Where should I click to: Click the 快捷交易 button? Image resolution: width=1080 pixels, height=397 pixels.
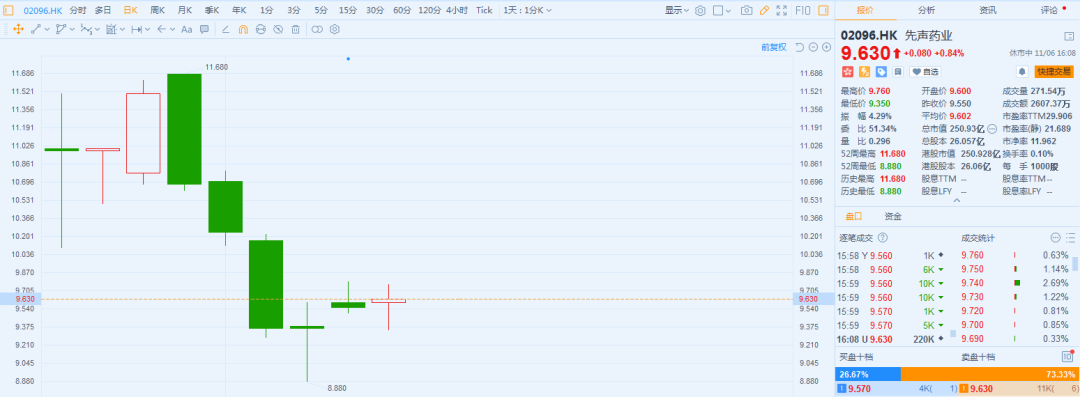[1054, 72]
